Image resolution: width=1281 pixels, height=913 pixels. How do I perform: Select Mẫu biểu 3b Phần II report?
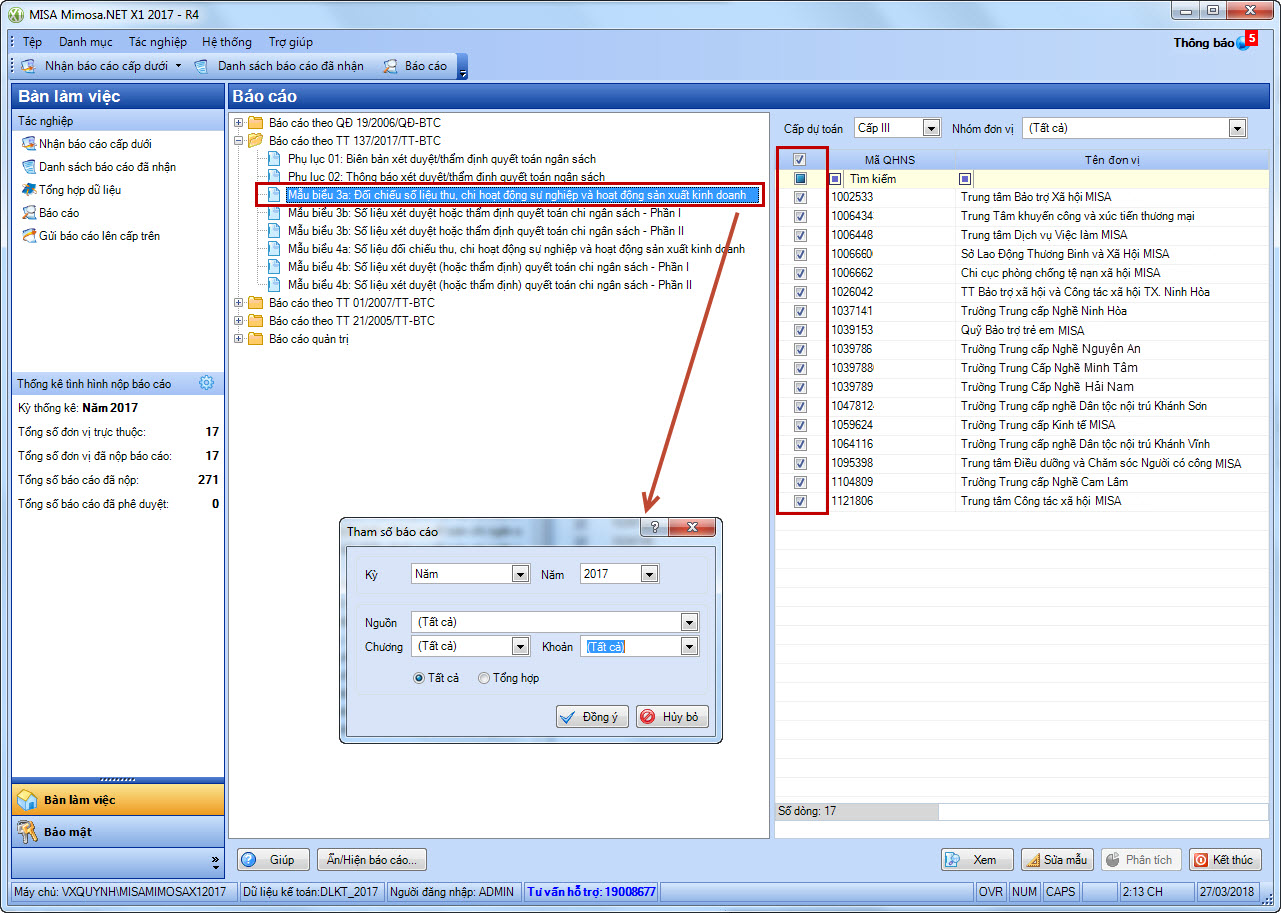click(486, 231)
